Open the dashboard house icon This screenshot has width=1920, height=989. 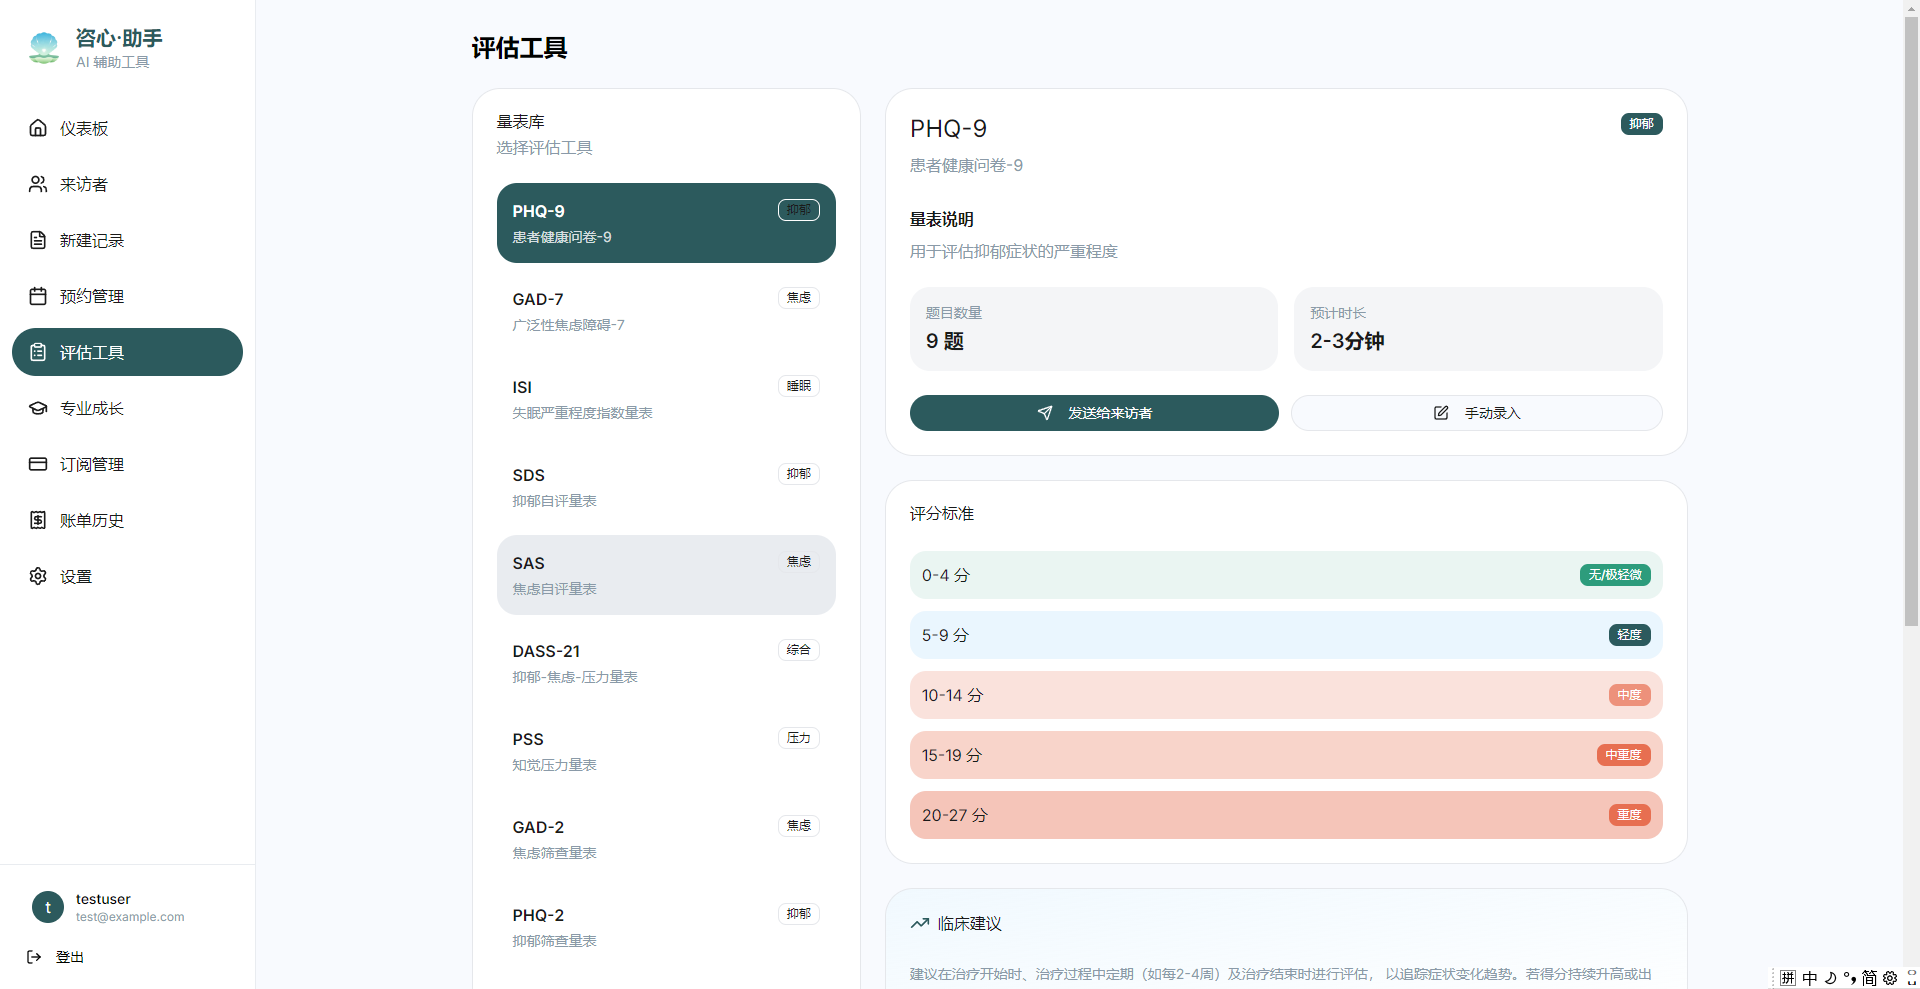38,128
